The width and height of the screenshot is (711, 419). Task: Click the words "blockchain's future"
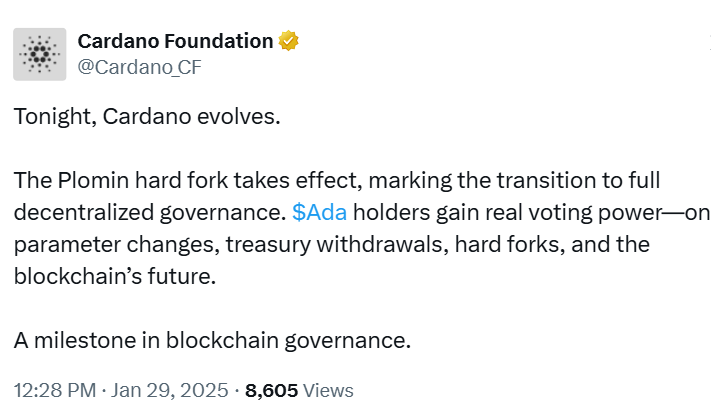click(x=114, y=276)
